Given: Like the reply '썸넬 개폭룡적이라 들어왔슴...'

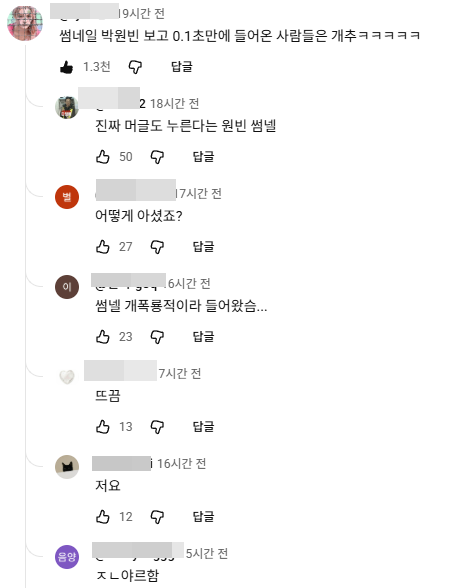Looking at the screenshot, I should pyautogui.click(x=103, y=337).
